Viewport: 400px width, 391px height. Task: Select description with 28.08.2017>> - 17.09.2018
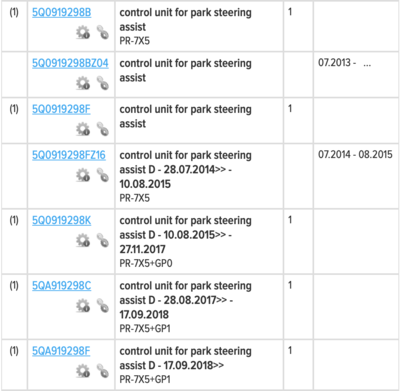click(186, 300)
